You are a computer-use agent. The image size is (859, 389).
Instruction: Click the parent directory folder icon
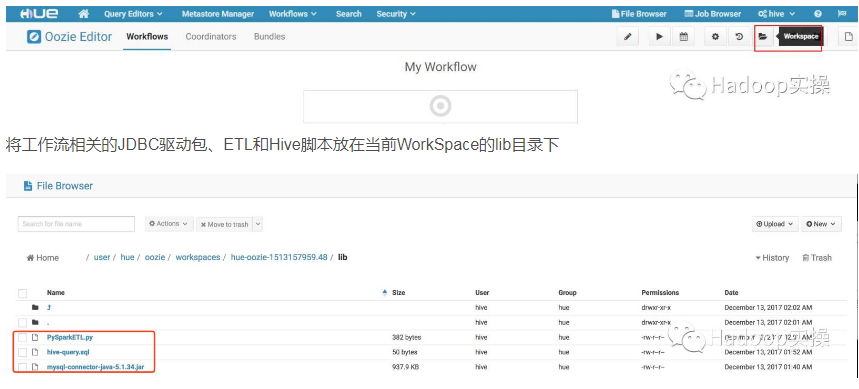click(36, 307)
